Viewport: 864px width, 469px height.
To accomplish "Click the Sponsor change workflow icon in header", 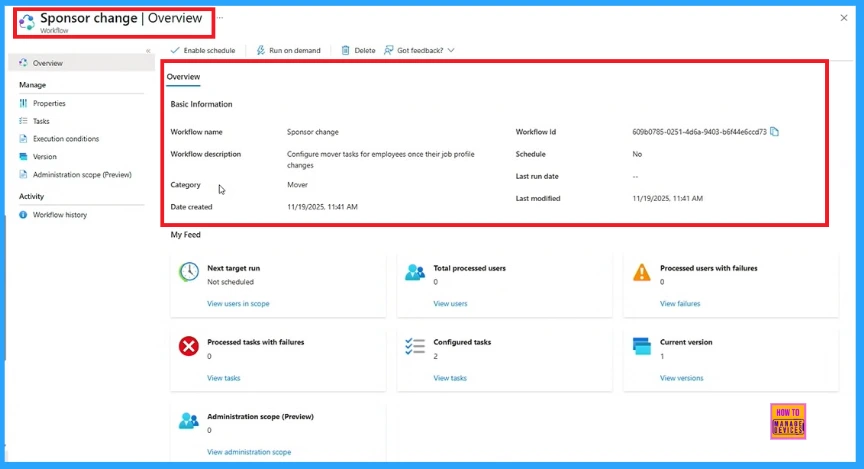I will (x=26, y=22).
